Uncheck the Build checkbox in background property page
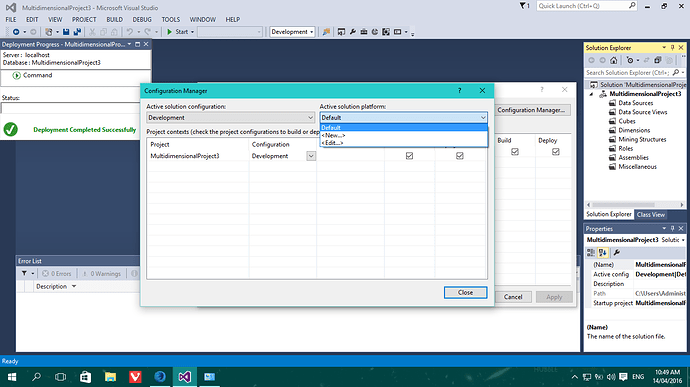This screenshot has height=387, width=690. (515, 151)
